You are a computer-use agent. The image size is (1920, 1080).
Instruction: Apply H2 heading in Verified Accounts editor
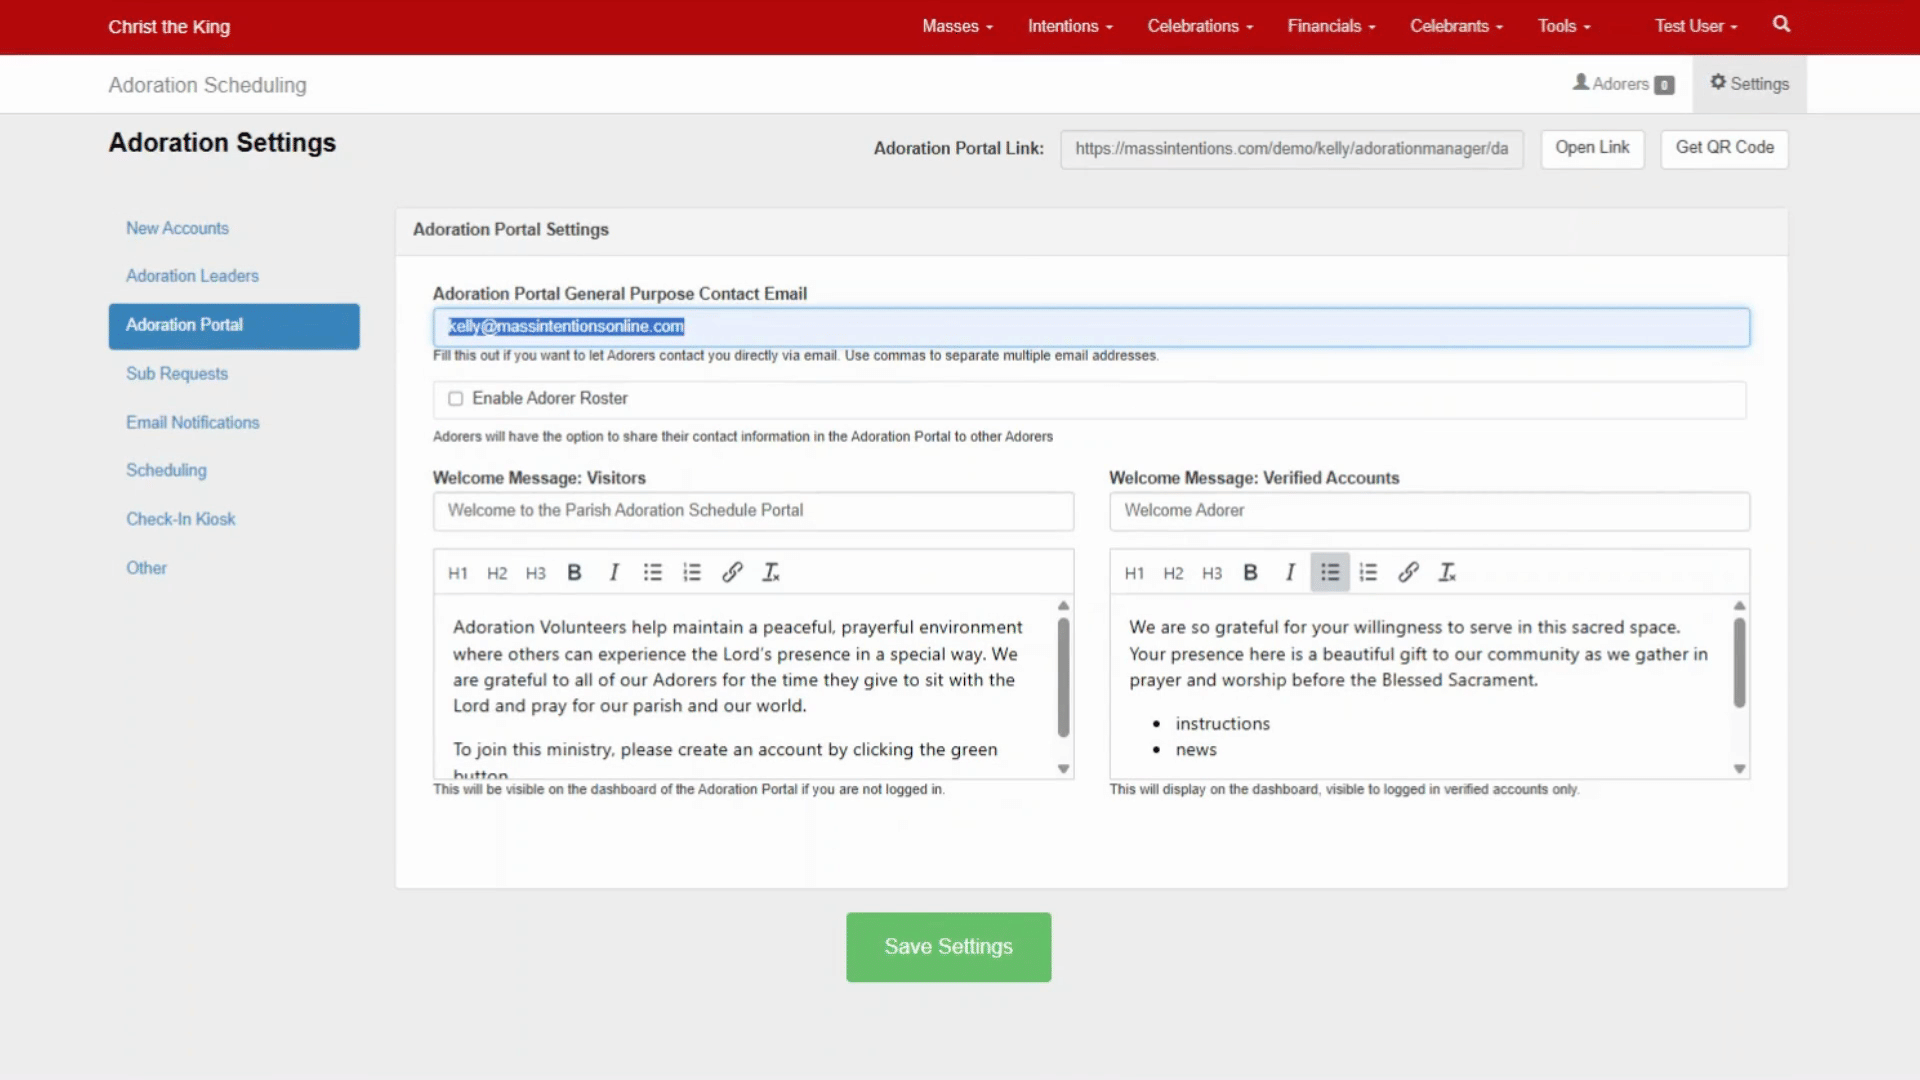[1173, 573]
